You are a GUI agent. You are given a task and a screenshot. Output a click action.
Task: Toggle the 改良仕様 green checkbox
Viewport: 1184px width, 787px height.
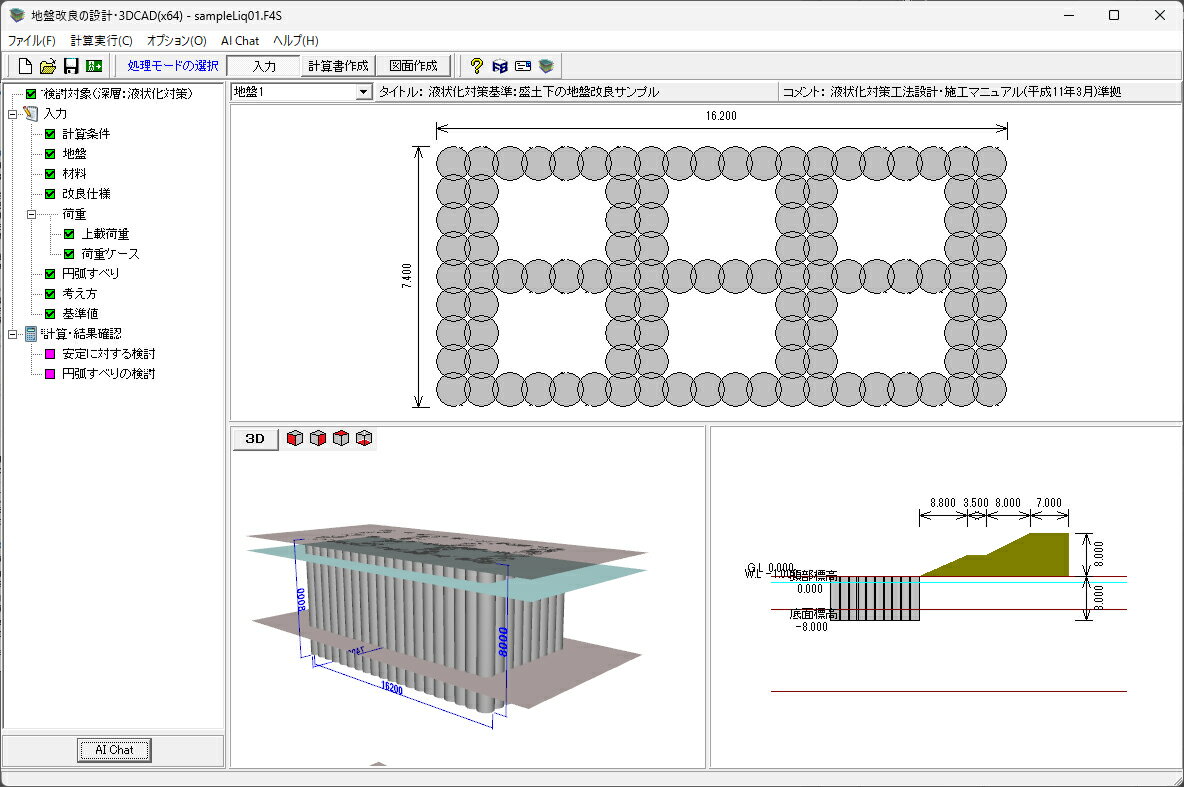[50, 194]
